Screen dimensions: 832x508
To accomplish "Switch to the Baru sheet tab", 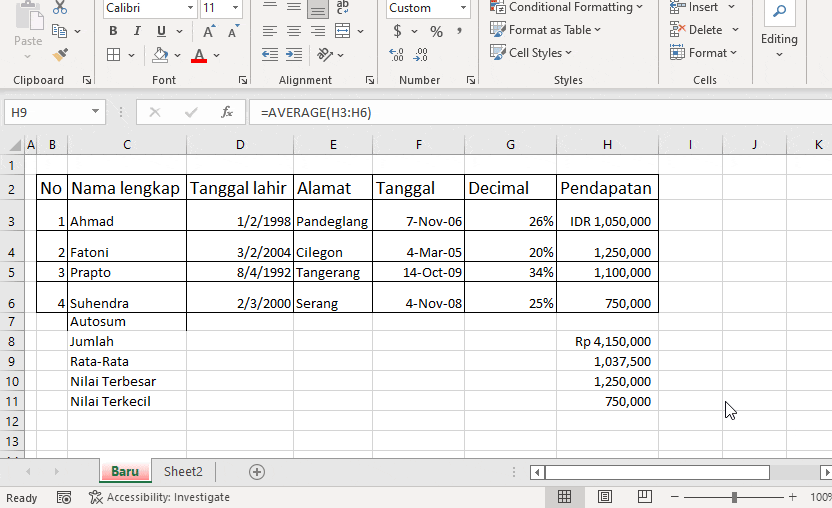I will point(125,471).
